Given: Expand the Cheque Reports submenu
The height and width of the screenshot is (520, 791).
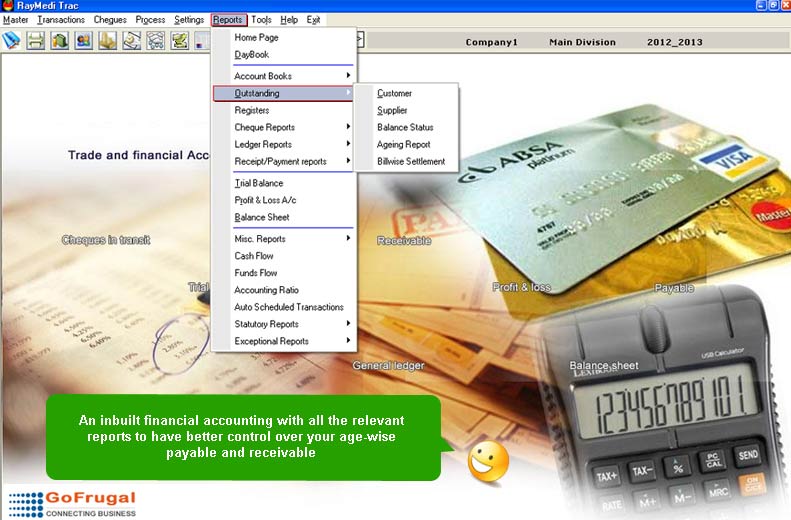Looking at the screenshot, I should (x=284, y=128).
